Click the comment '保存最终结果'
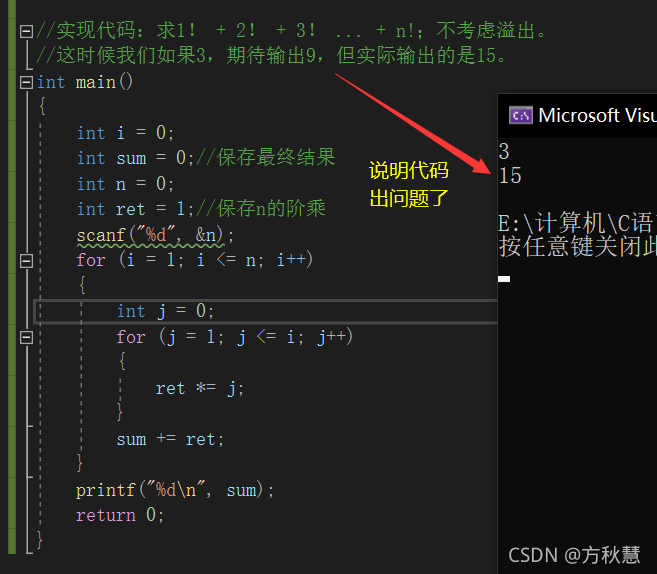This screenshot has width=657, height=574. click(x=266, y=158)
